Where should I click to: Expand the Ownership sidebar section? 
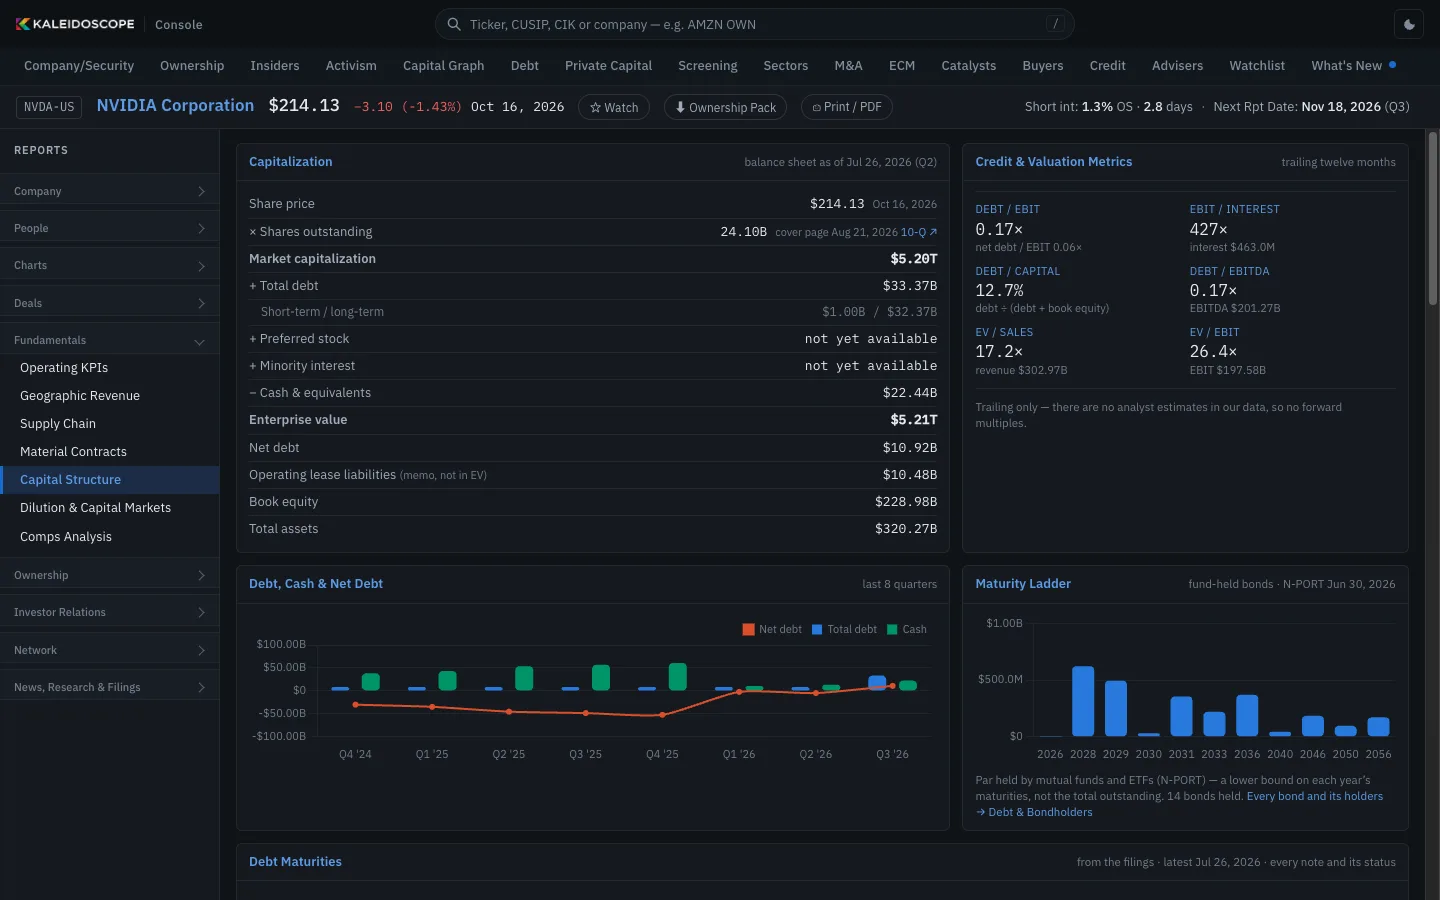[109, 575]
